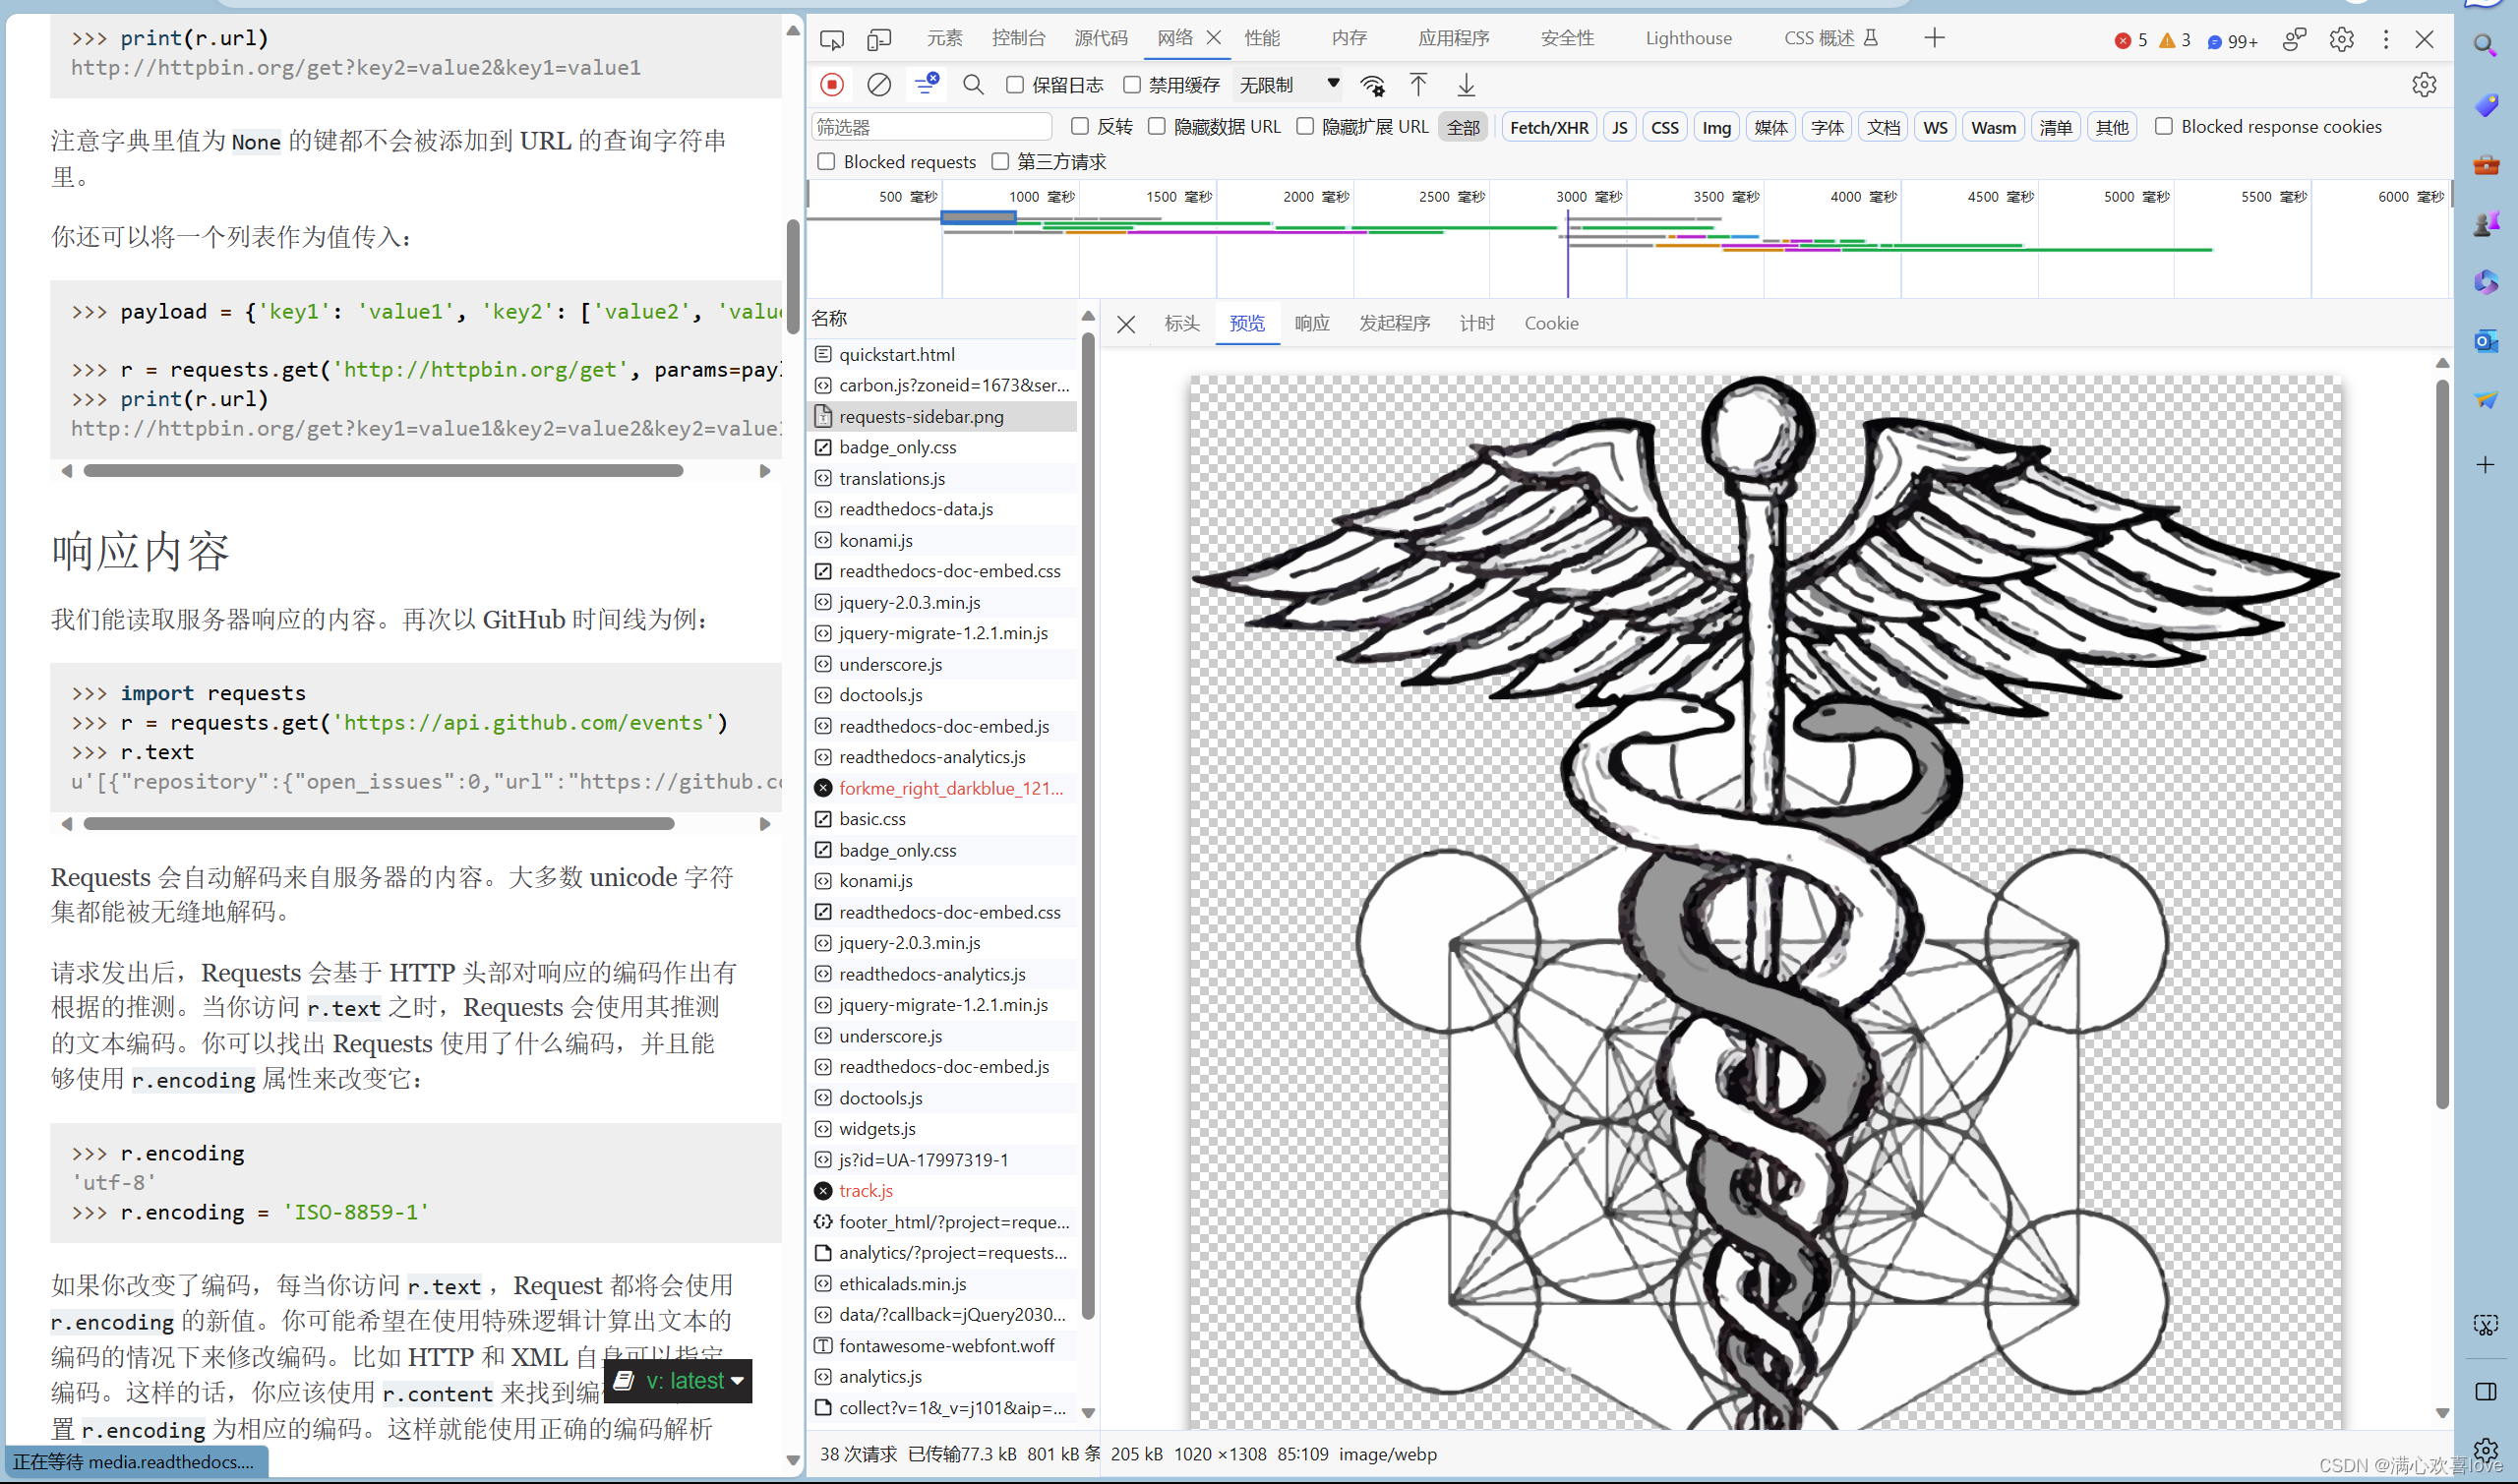Switch to the 响应 response tab

pos(1311,323)
